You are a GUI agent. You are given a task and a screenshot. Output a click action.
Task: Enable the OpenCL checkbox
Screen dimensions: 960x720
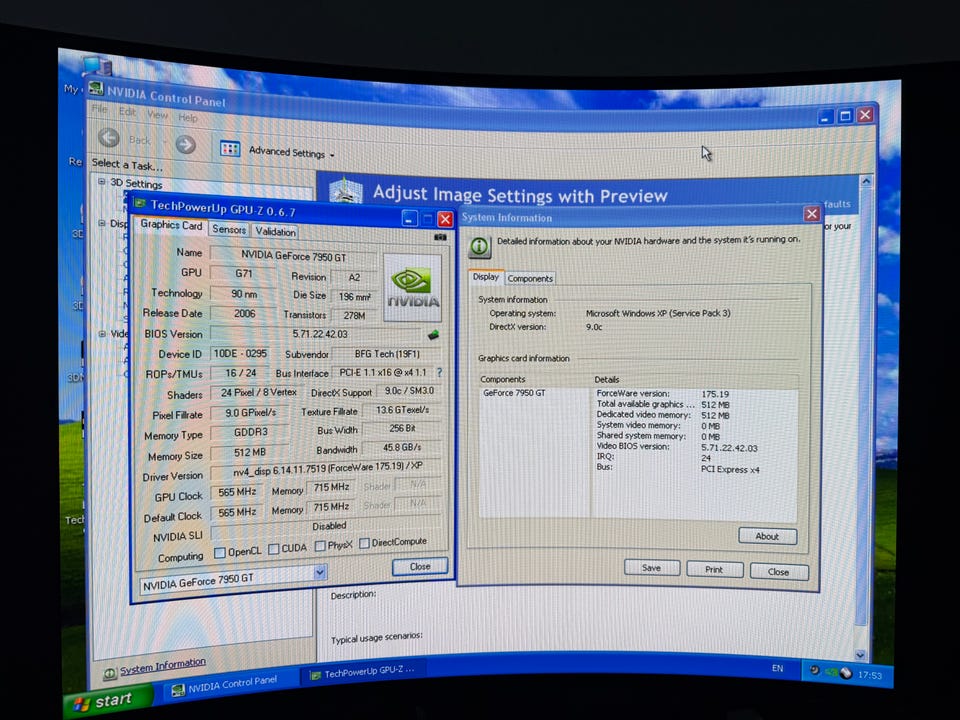[x=220, y=553]
